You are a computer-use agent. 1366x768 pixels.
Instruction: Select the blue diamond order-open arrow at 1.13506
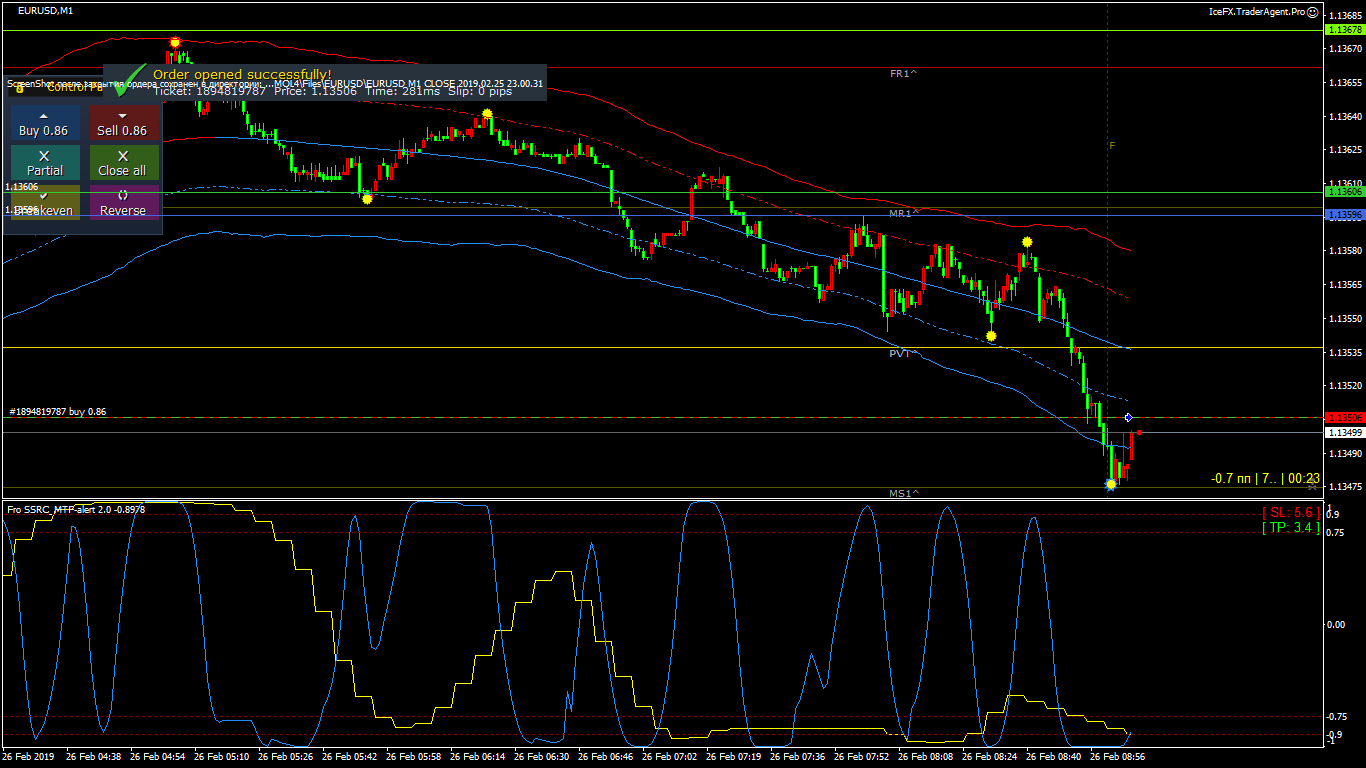pos(1128,417)
